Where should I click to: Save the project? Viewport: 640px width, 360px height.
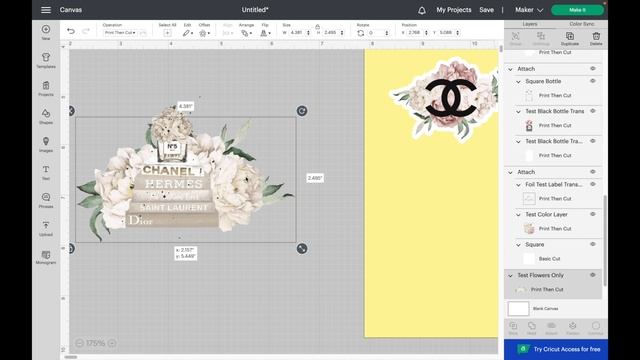coord(487,10)
